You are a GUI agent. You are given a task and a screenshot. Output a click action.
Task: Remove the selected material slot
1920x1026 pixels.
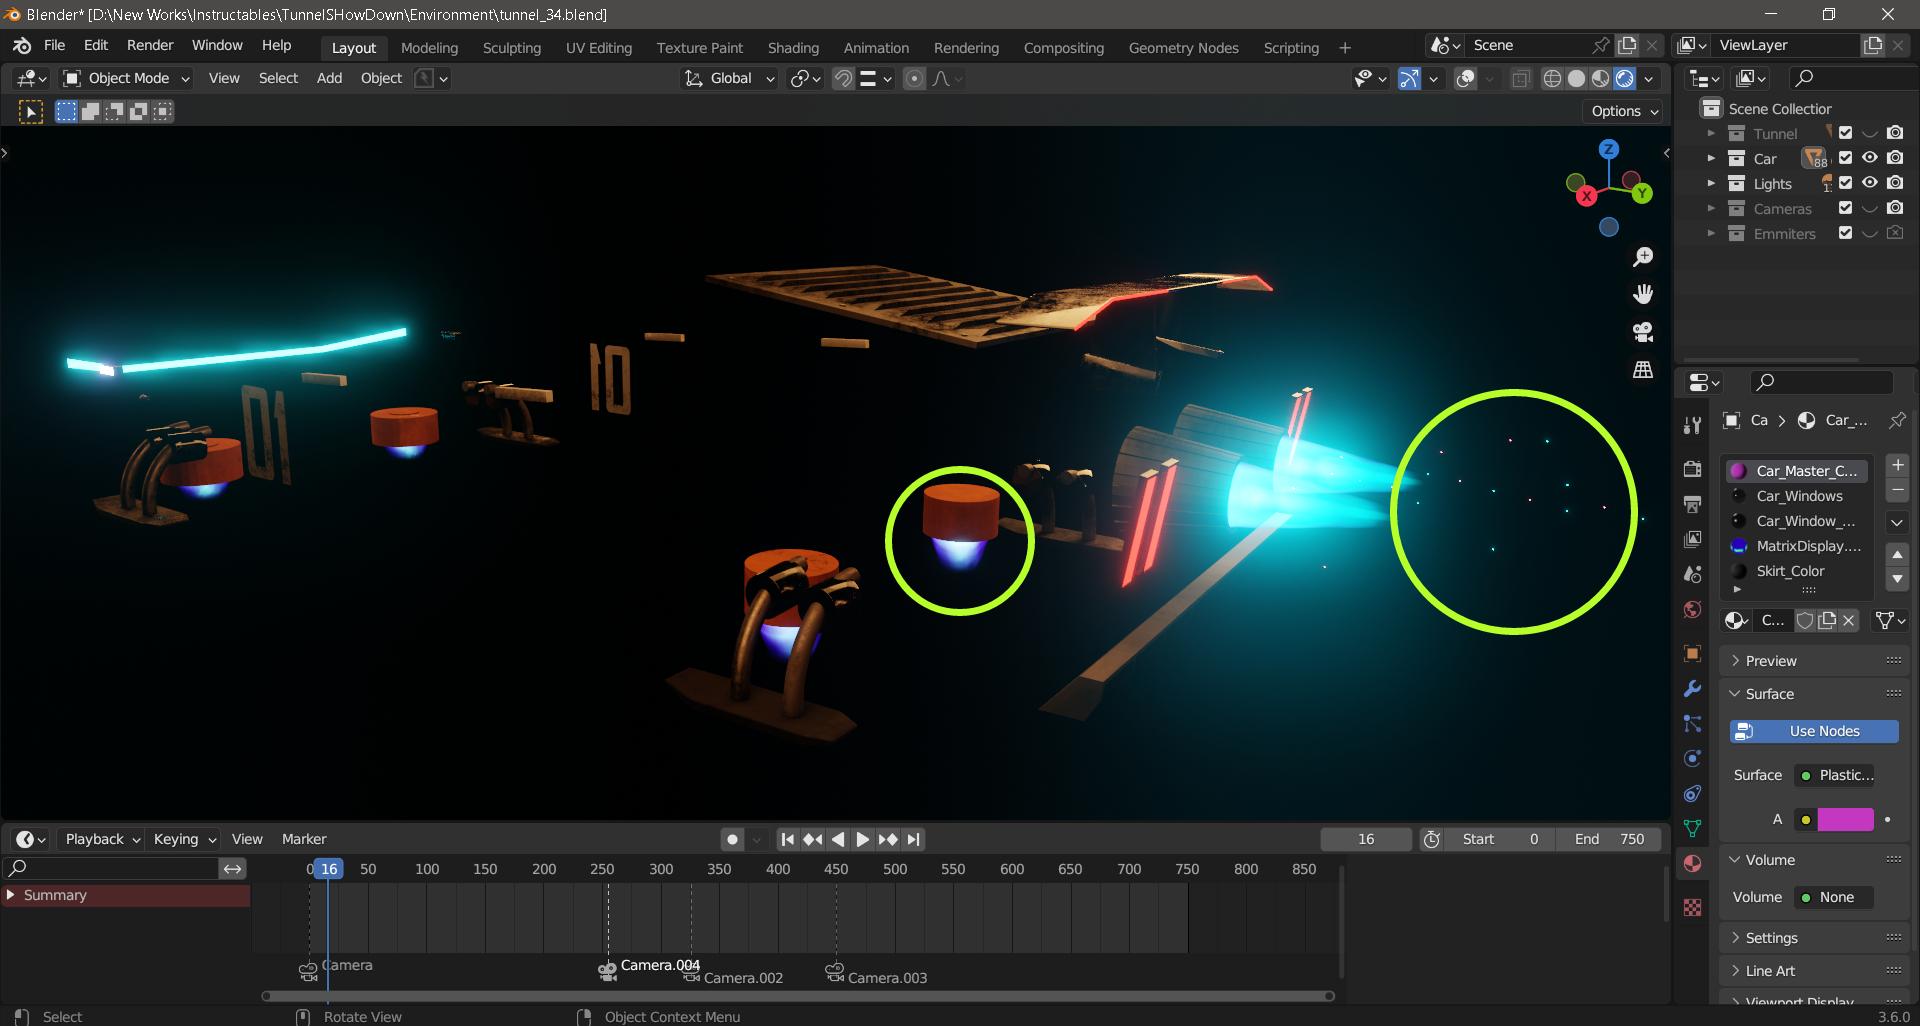click(x=1897, y=490)
